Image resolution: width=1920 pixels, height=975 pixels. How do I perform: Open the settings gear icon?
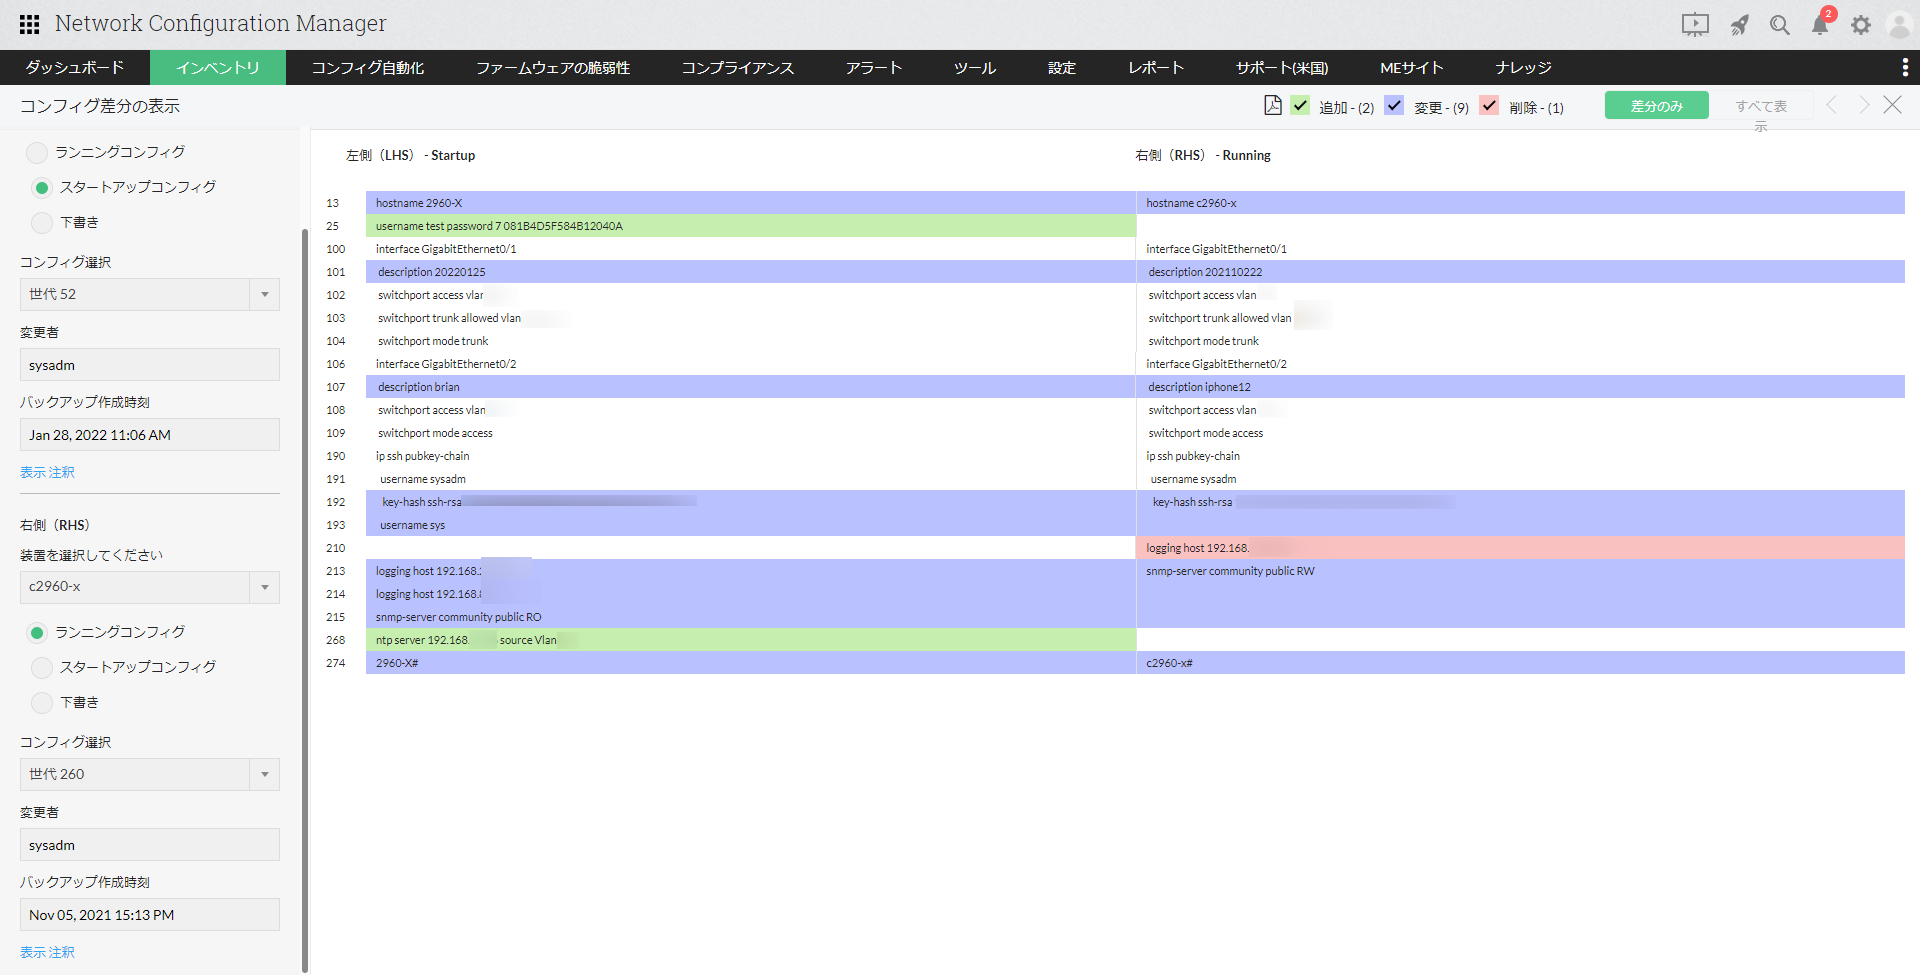point(1860,25)
